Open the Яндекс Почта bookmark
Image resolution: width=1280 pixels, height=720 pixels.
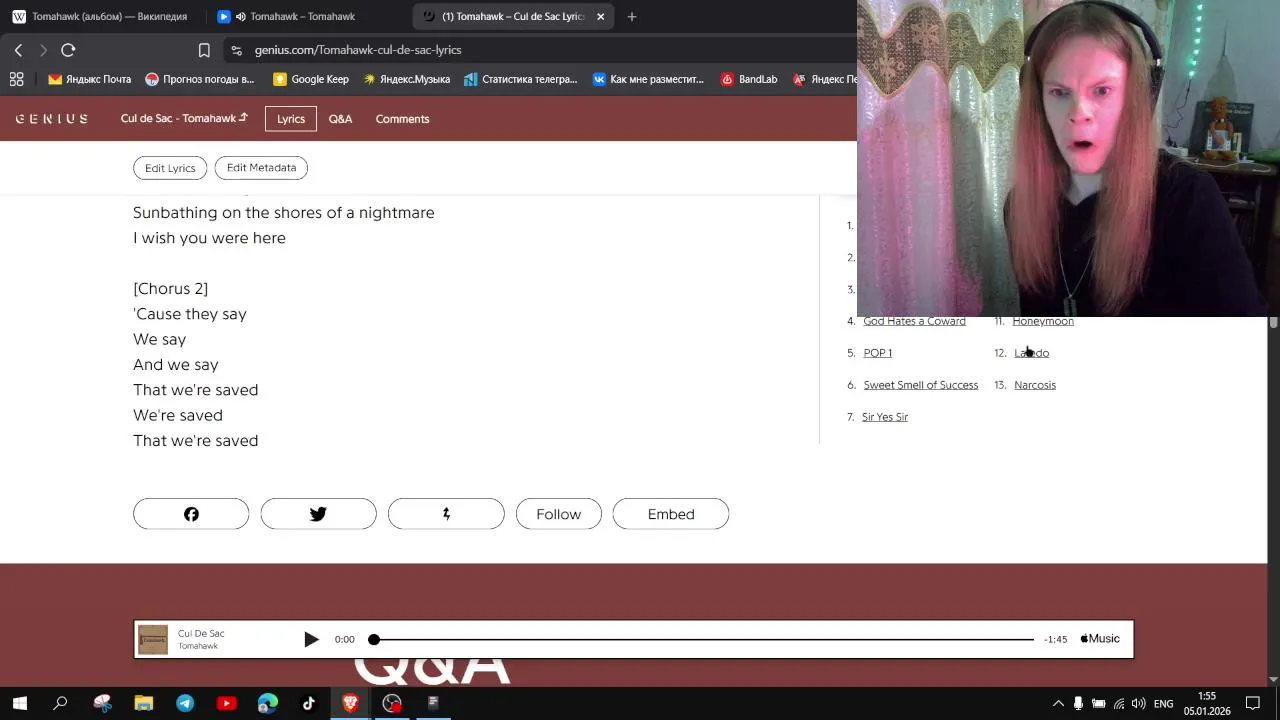tap(90, 79)
